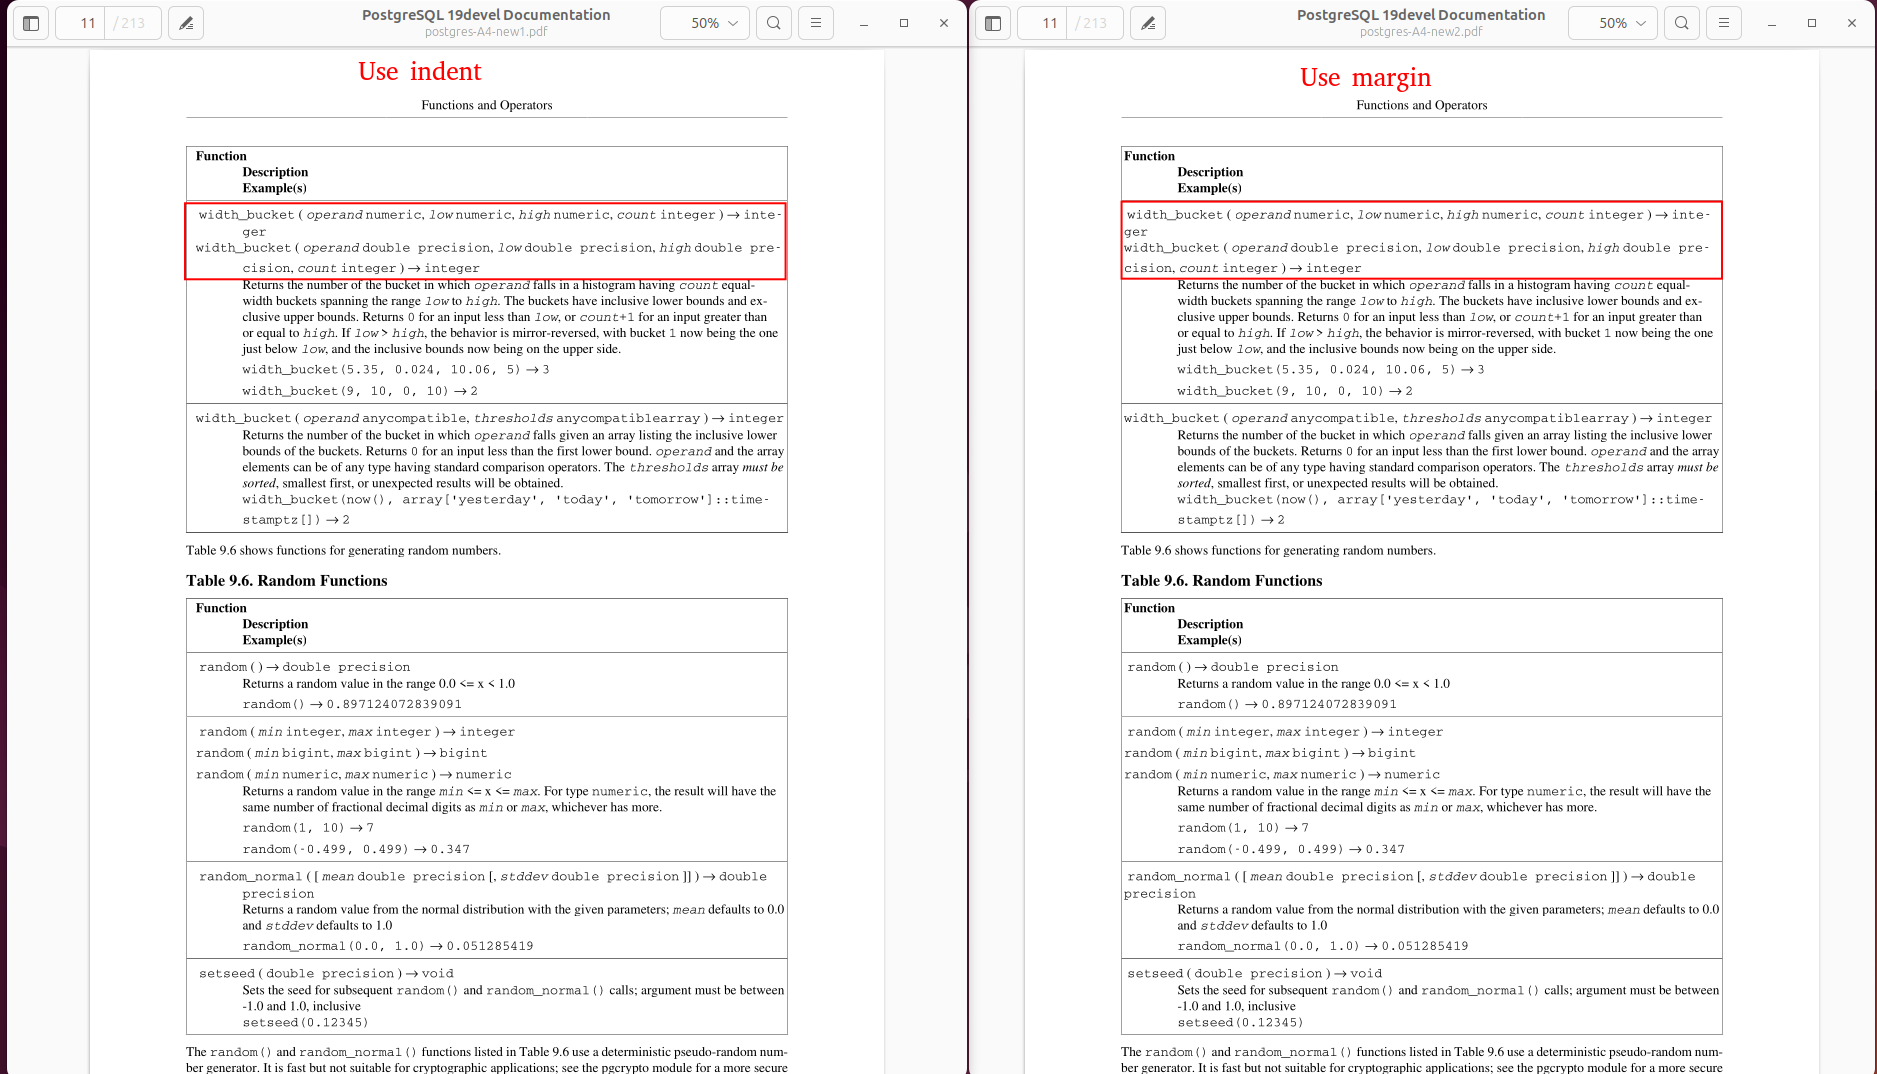Click the annotation pencil icon in new1.pdf window
This screenshot has width=1877, height=1074.
pyautogui.click(x=186, y=23)
